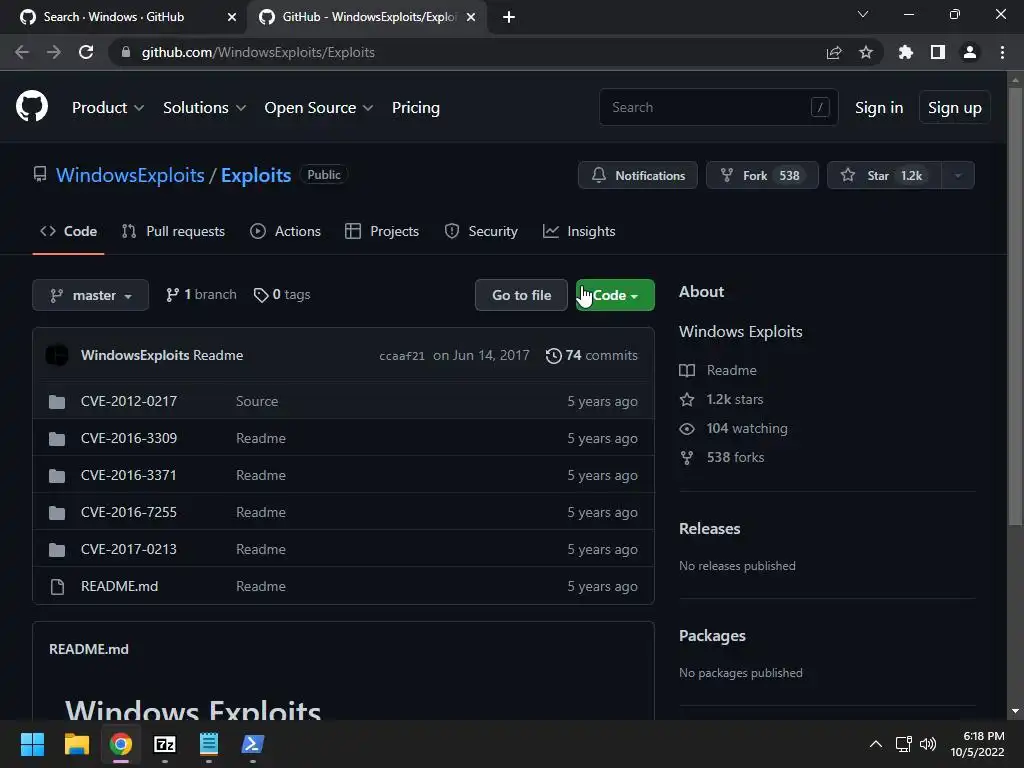
Task: Click the browser address bar URL
Action: (258, 52)
